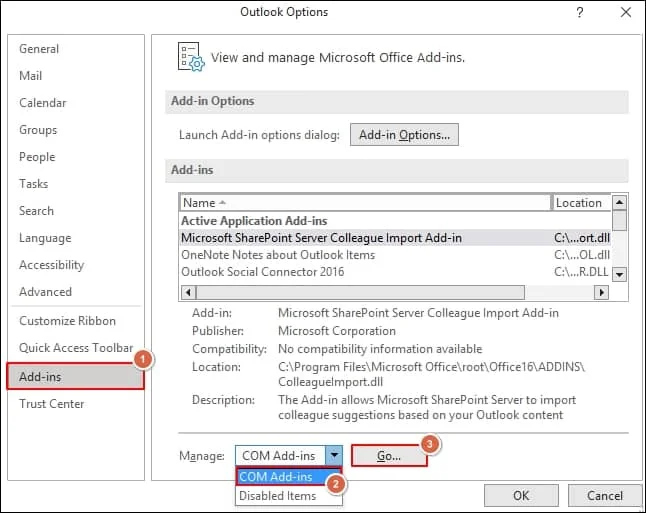
Task: Close the Outlook Options dialog
Action: coord(626,12)
